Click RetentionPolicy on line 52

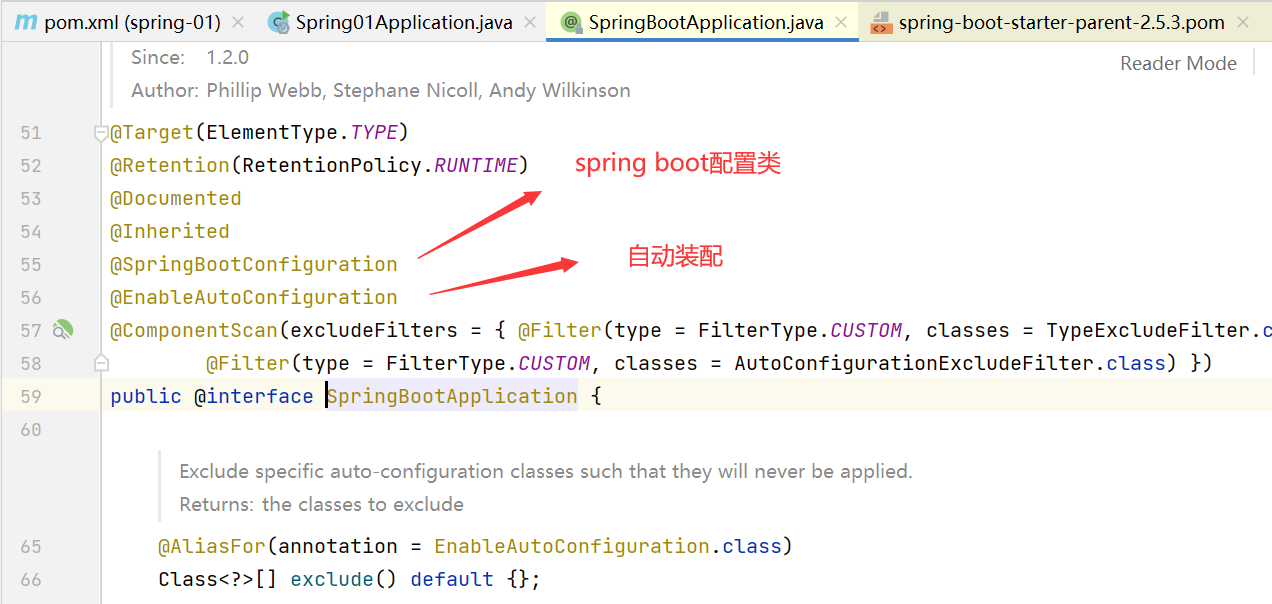(x=332, y=165)
